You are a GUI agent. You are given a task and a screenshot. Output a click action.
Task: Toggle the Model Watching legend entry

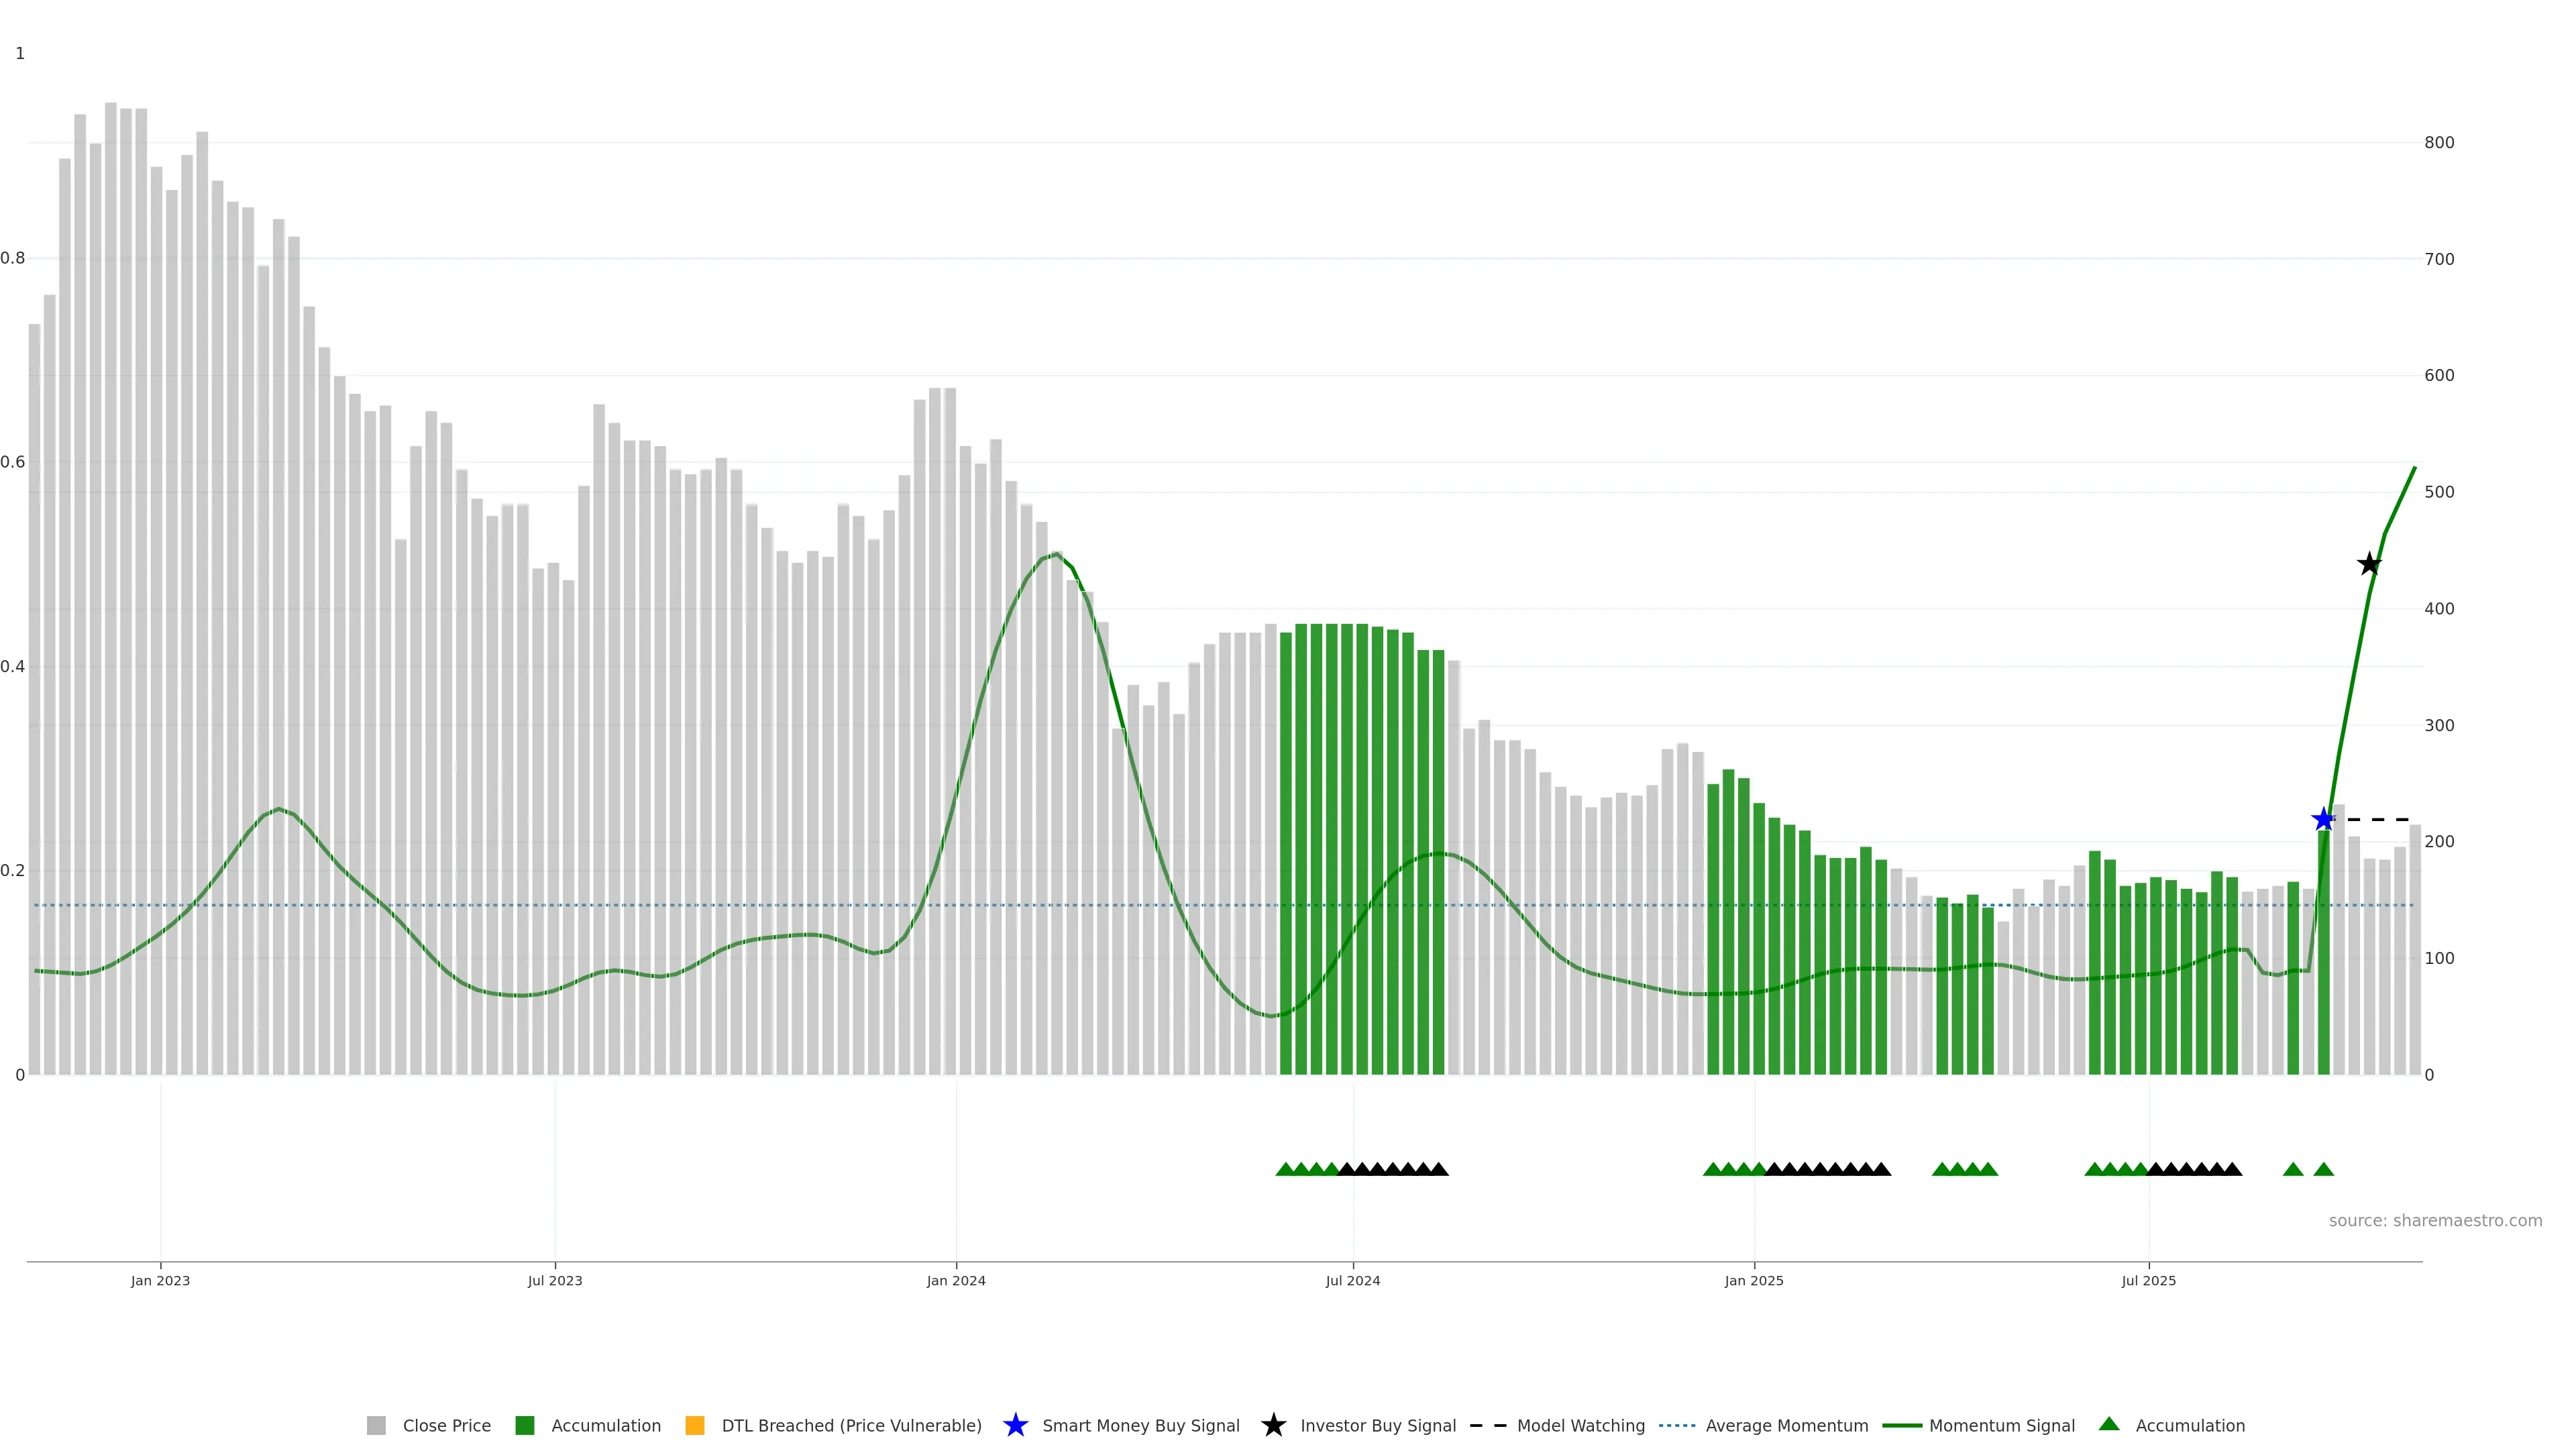[1580, 1425]
